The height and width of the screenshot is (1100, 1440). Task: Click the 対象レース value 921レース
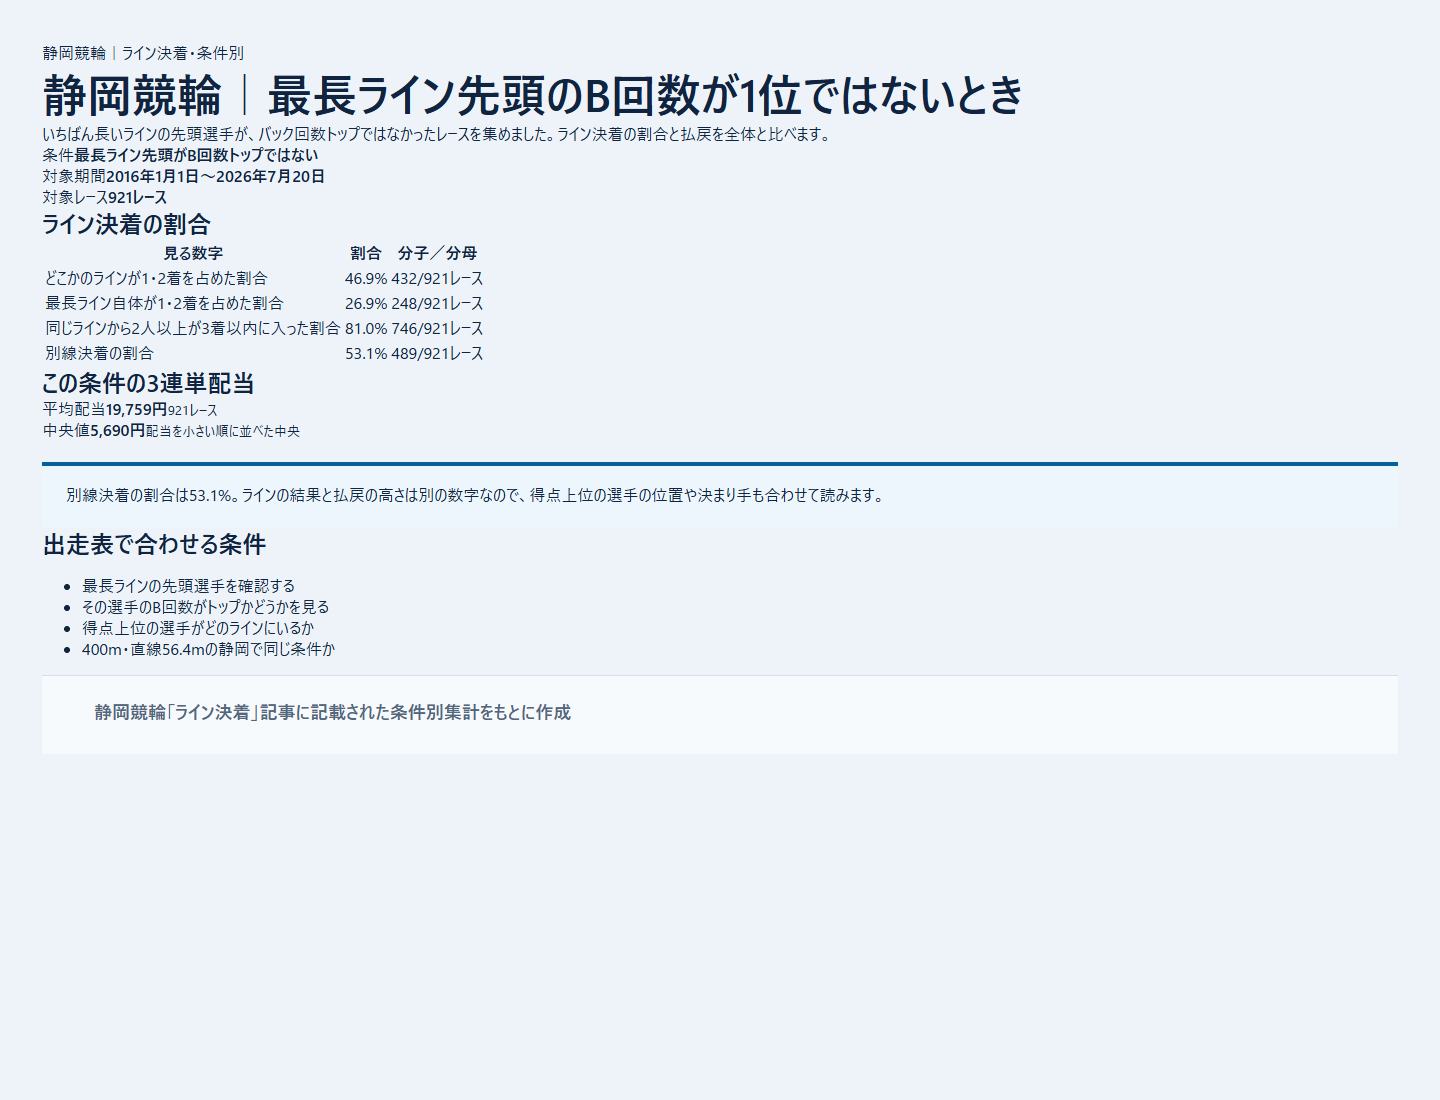pyautogui.click(x=138, y=197)
